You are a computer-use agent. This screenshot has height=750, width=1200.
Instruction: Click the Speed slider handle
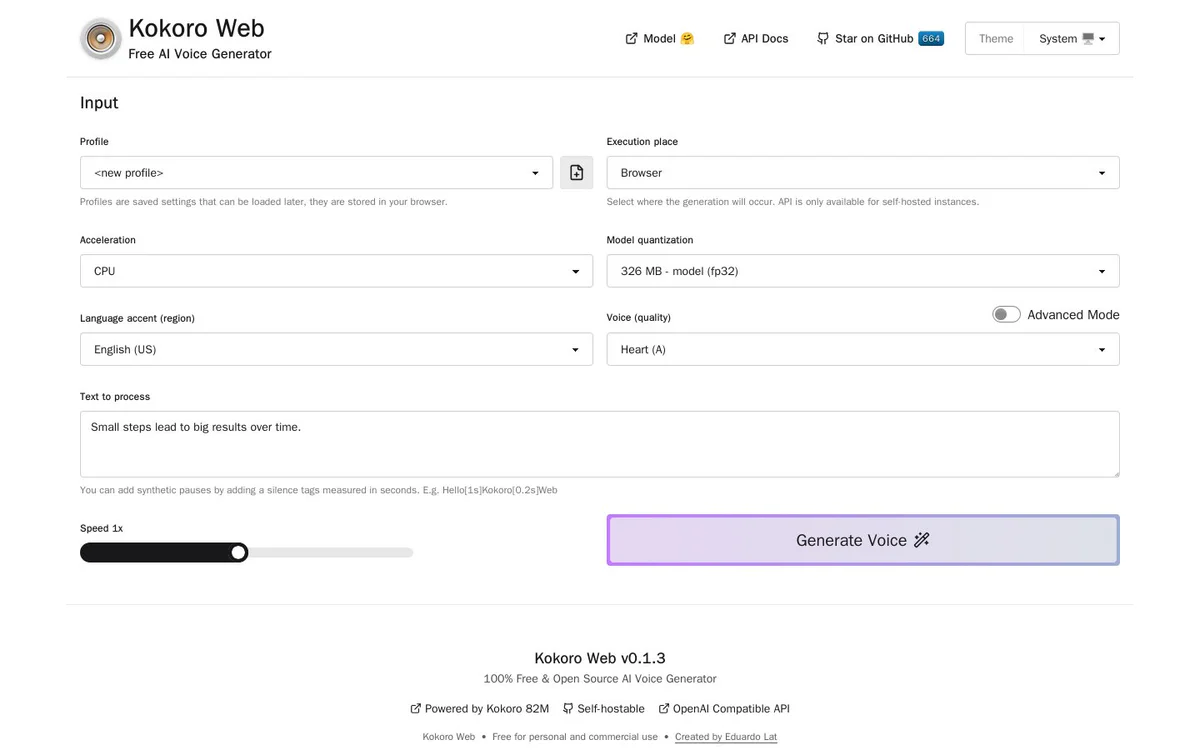pos(238,553)
